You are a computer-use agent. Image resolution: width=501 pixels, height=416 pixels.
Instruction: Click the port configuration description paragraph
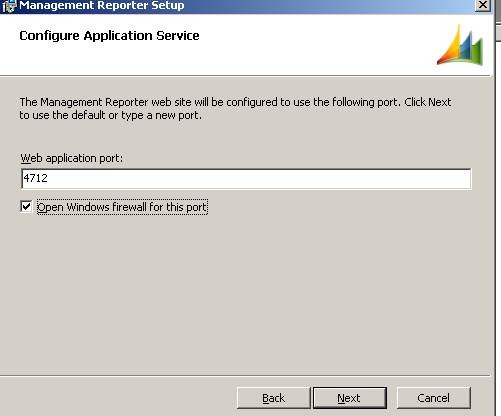[235, 109]
